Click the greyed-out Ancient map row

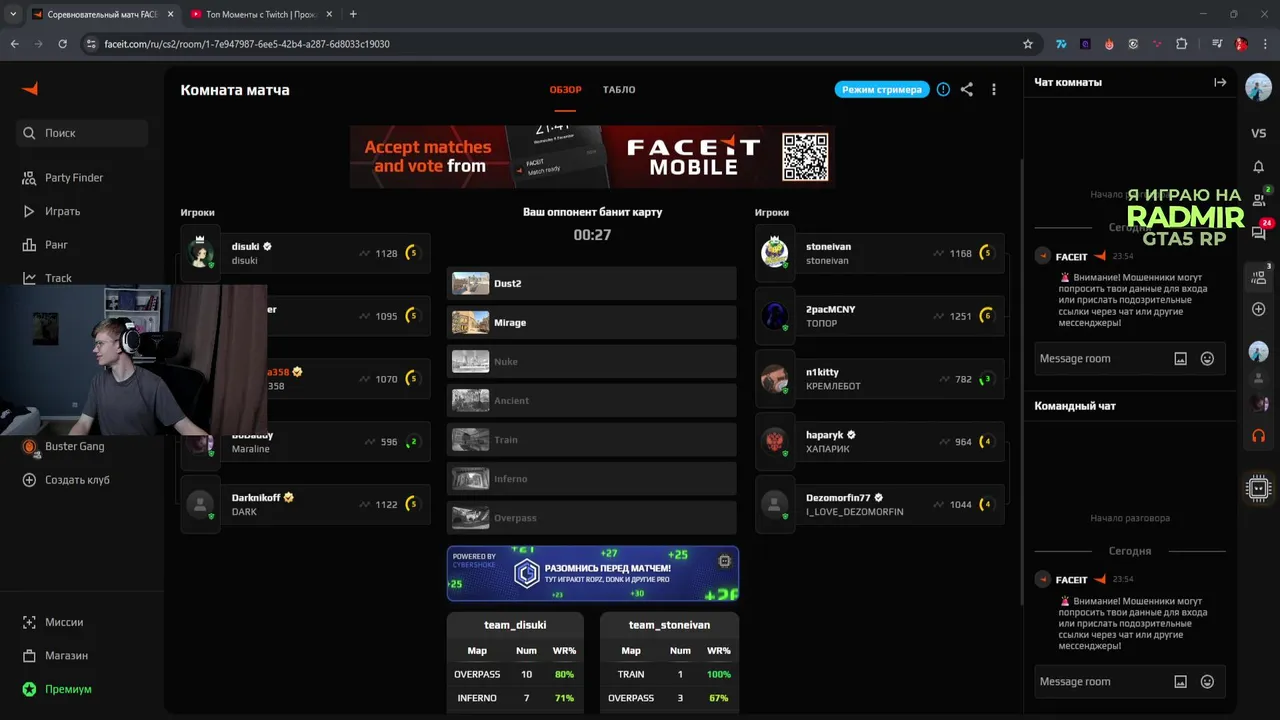pos(592,401)
